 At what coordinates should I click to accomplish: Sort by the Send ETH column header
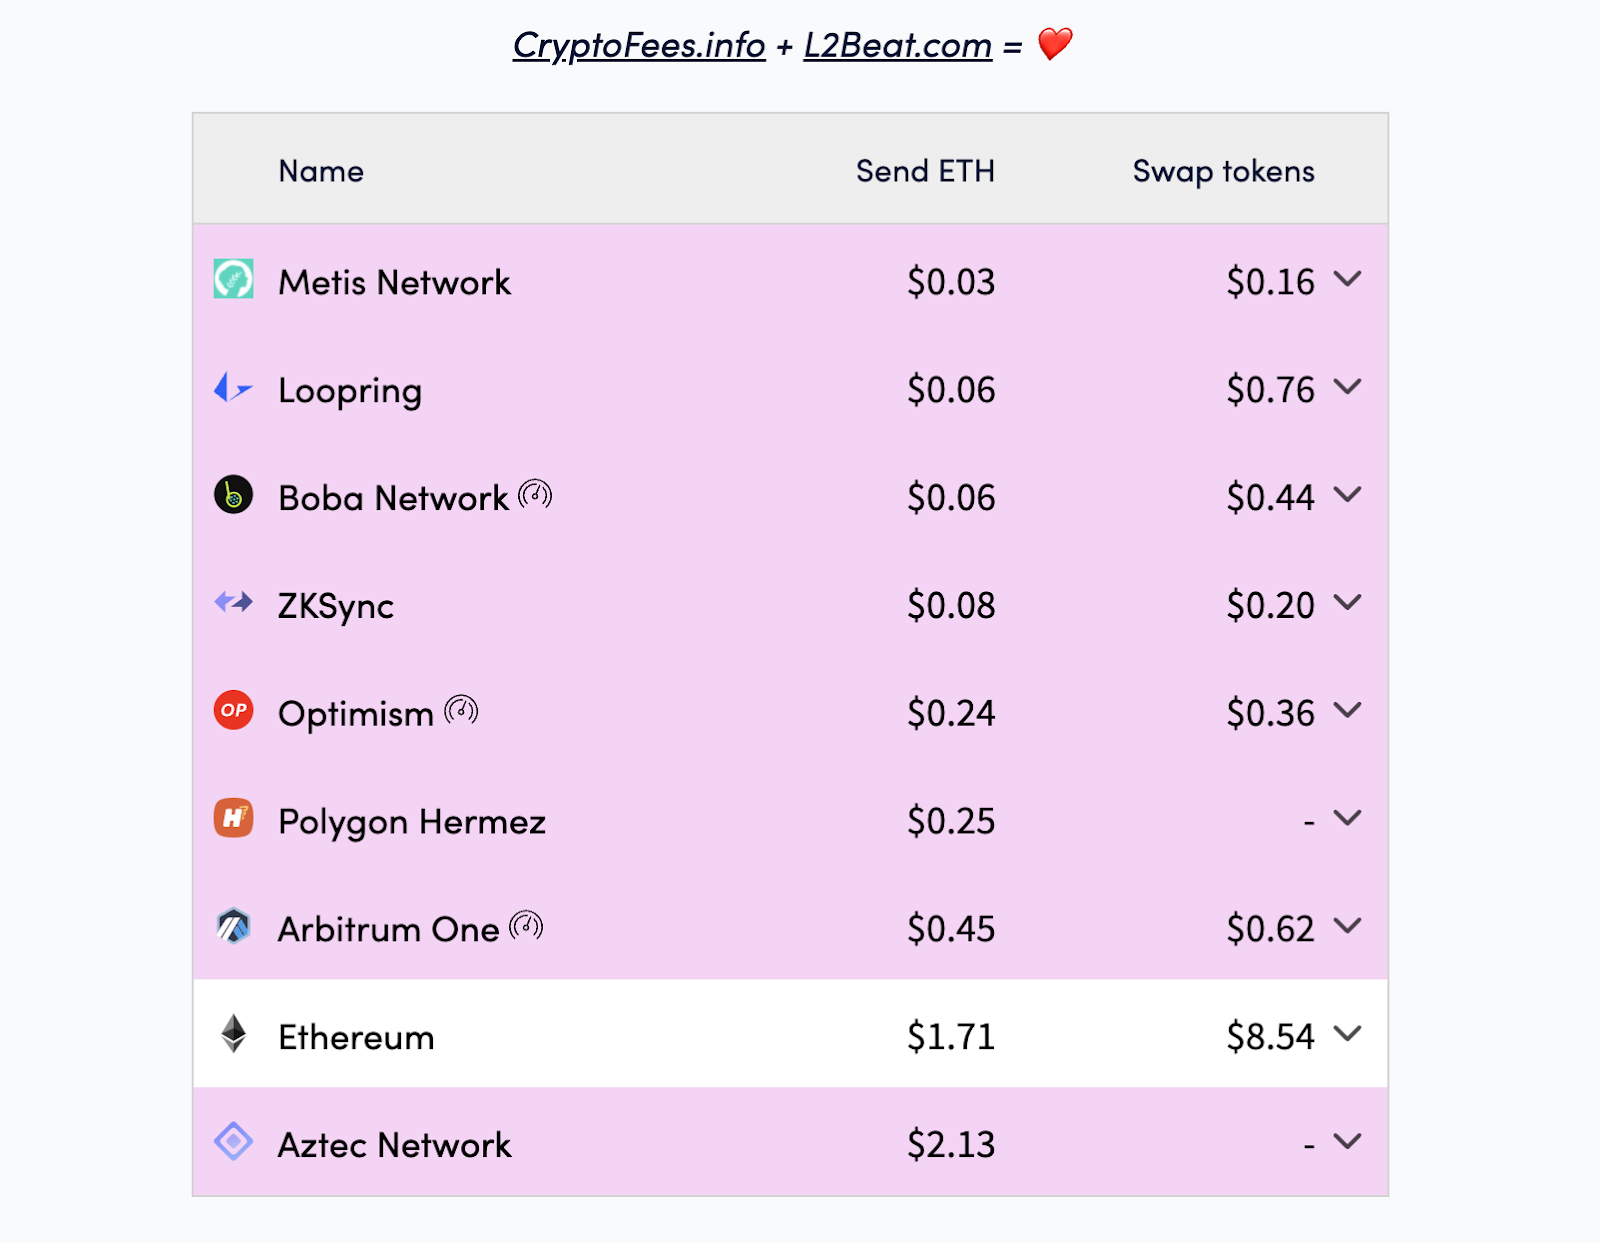[925, 171]
